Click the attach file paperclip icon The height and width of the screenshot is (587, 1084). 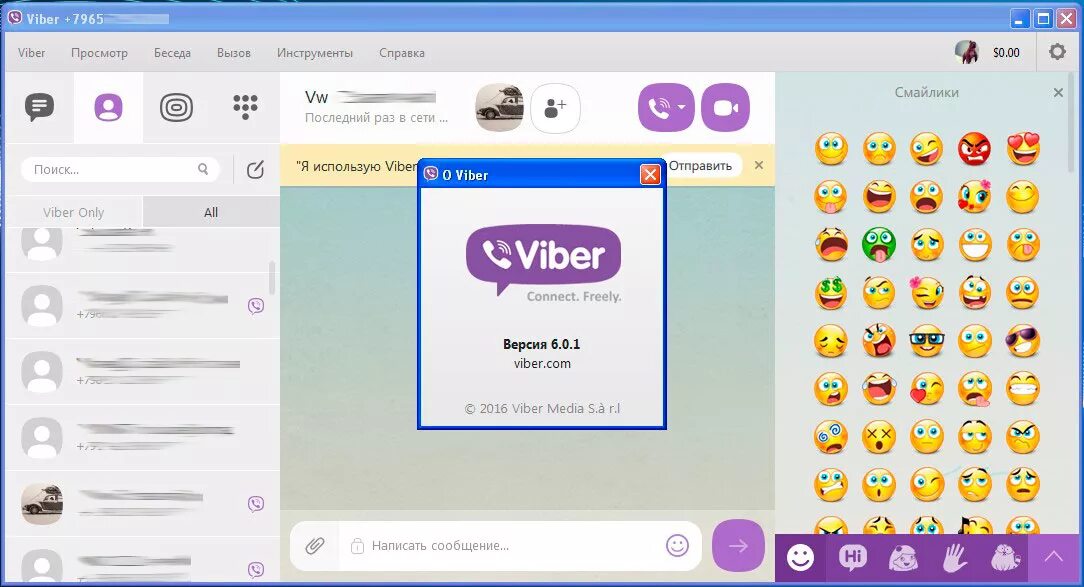point(315,546)
